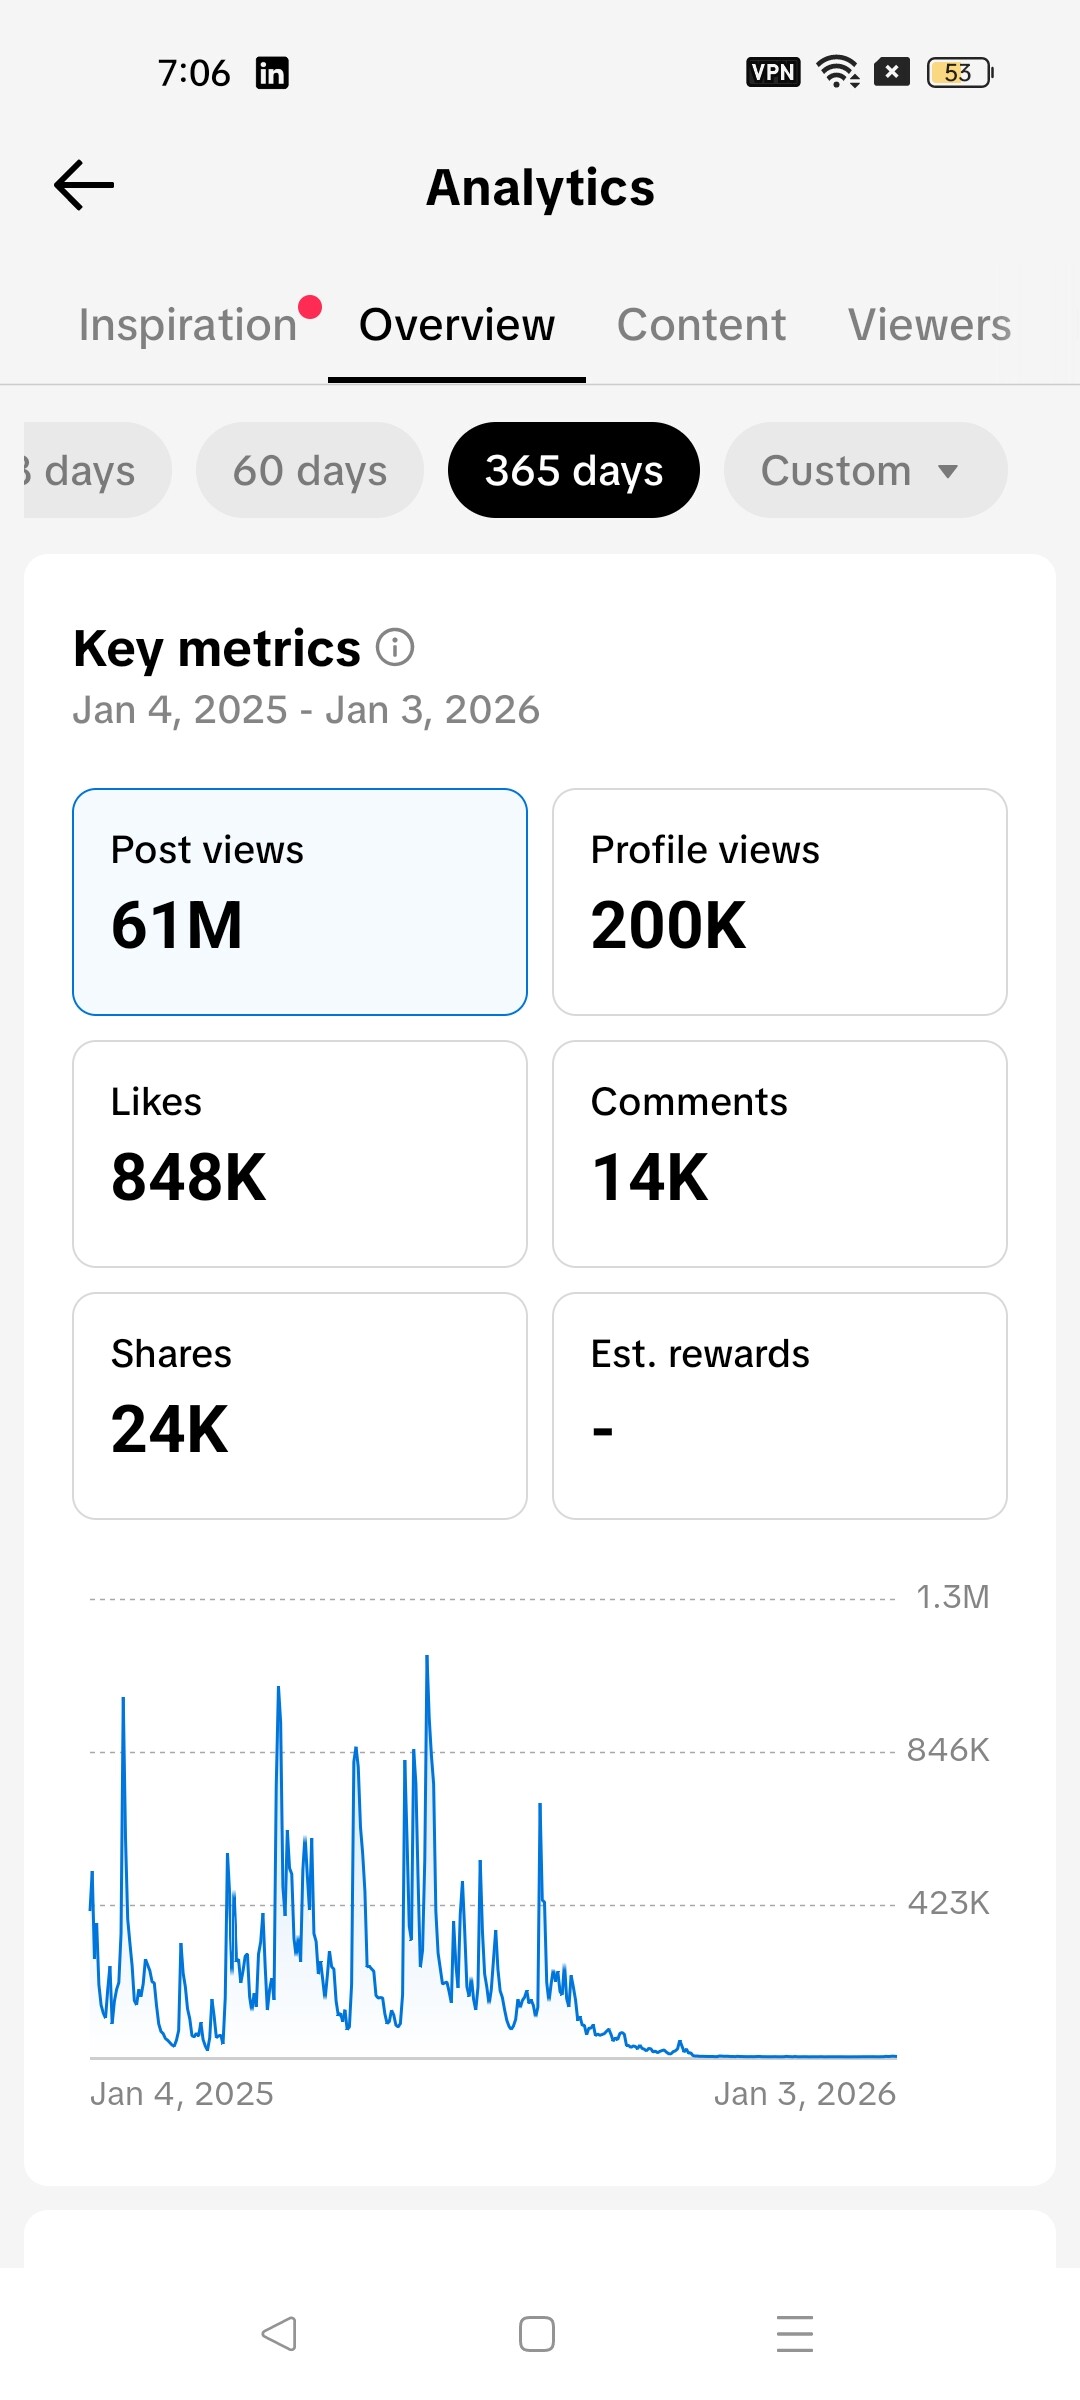Open the Android recent apps menu icon
1080x2400 pixels.
(795, 2333)
